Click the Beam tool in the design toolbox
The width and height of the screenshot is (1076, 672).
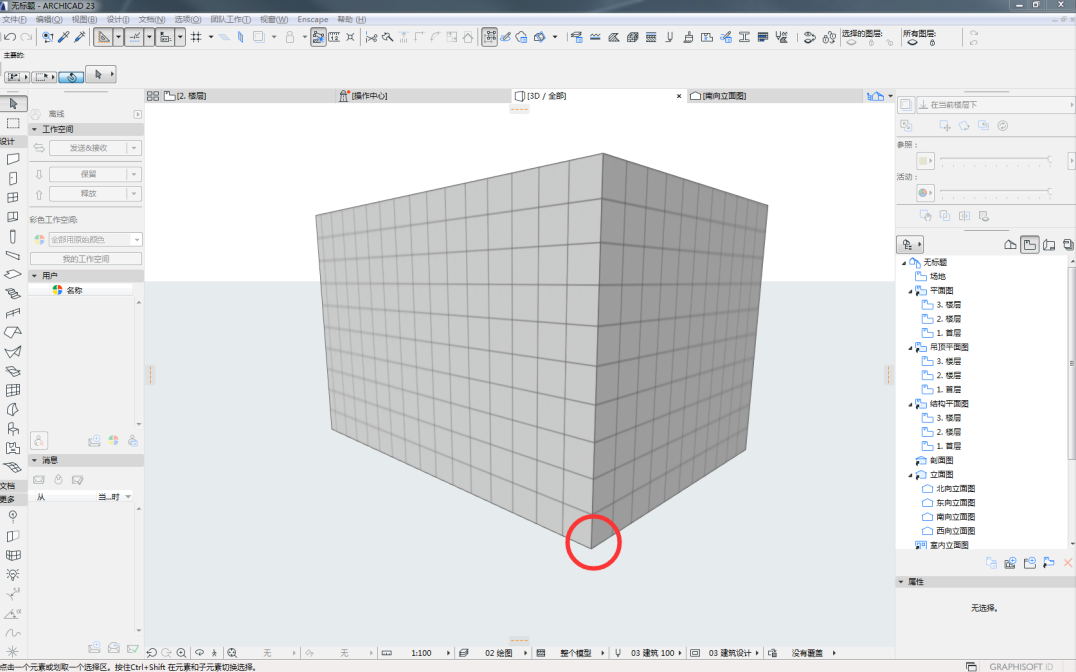coord(12,255)
